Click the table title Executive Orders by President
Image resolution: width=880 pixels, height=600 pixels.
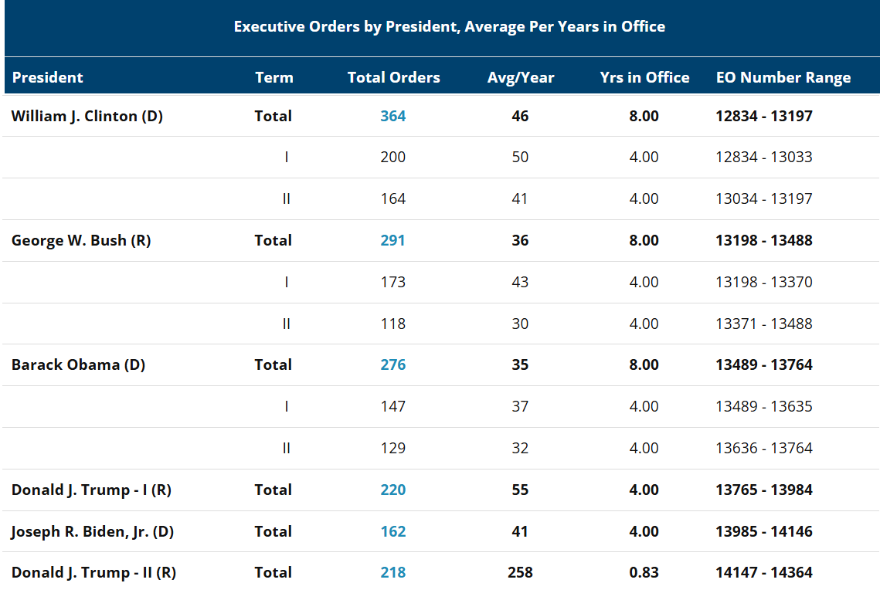449,26
